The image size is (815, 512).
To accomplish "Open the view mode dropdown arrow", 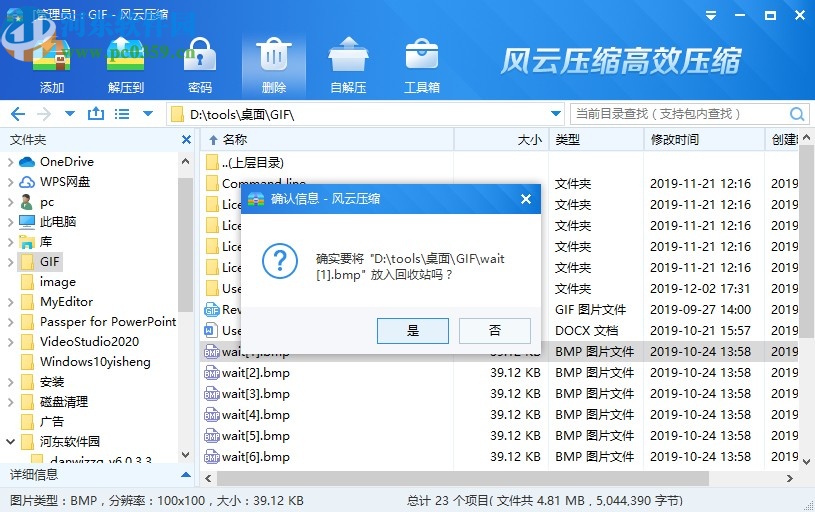I will pyautogui.click(x=148, y=114).
